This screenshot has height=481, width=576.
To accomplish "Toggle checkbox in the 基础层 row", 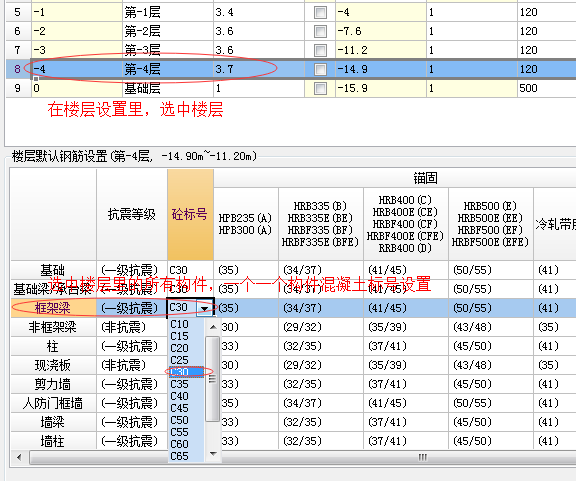I will [320, 88].
